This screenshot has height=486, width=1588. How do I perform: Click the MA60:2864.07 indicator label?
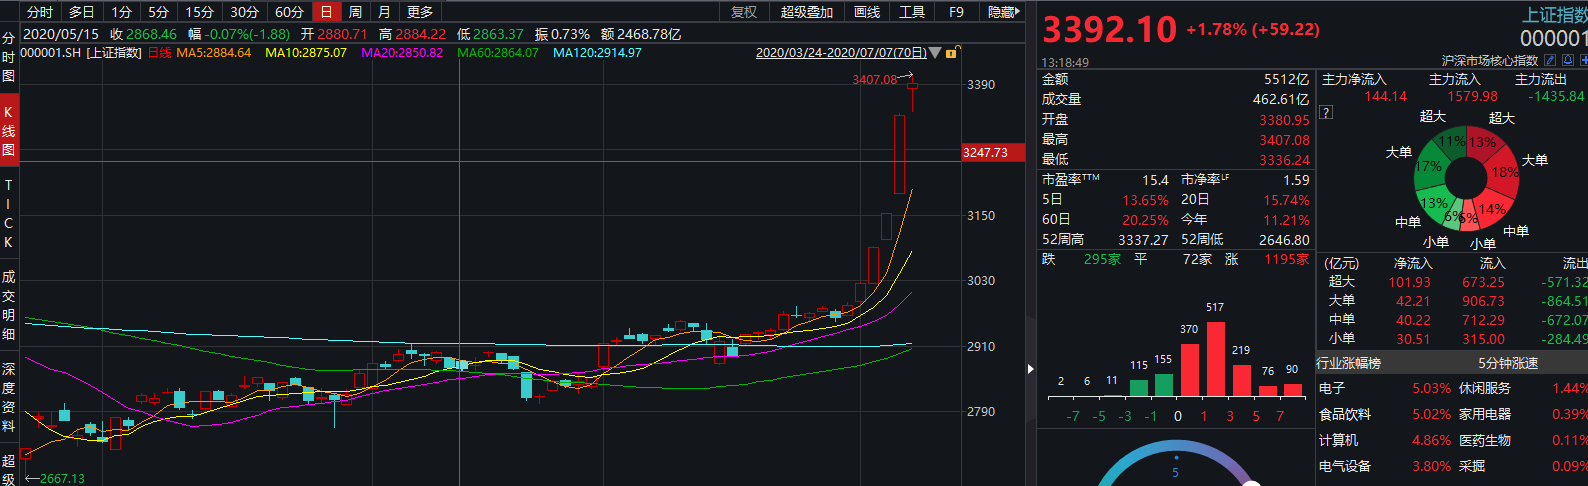497,53
